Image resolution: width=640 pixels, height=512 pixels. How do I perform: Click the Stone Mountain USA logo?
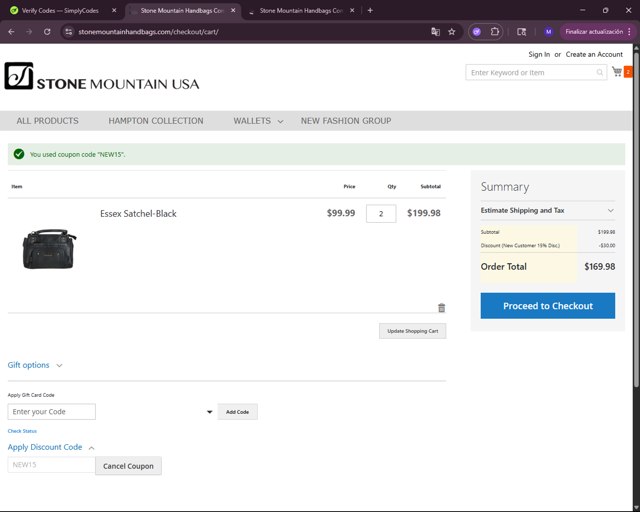point(102,77)
